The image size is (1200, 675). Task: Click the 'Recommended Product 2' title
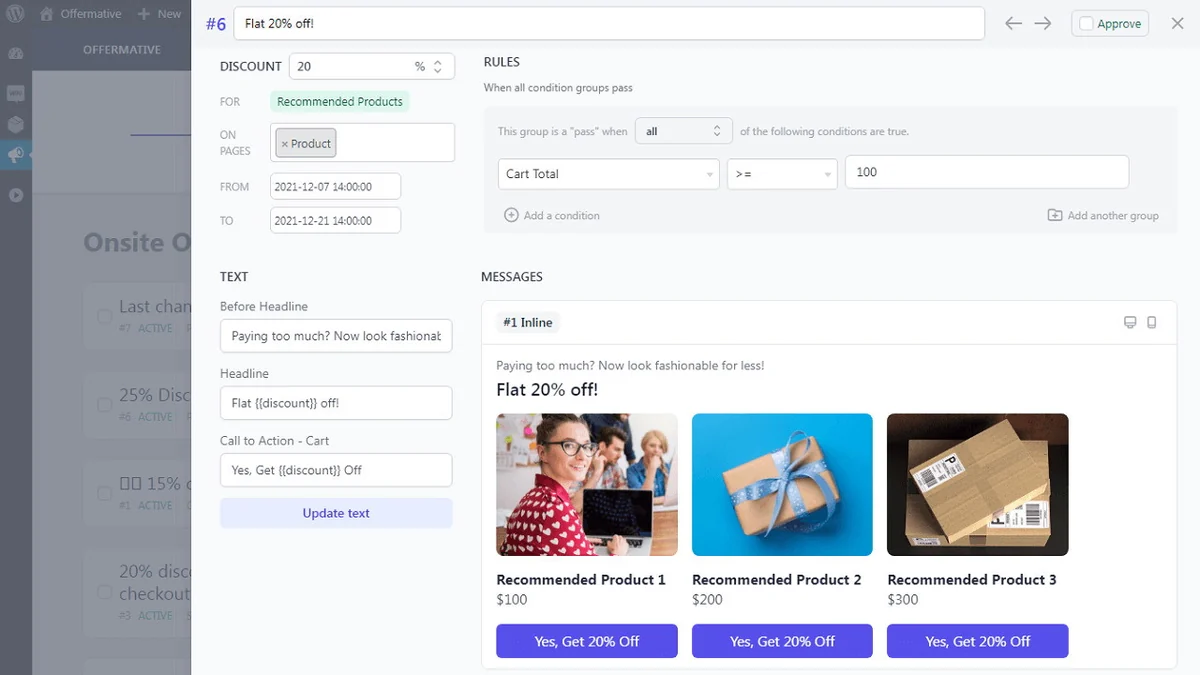[x=777, y=580]
